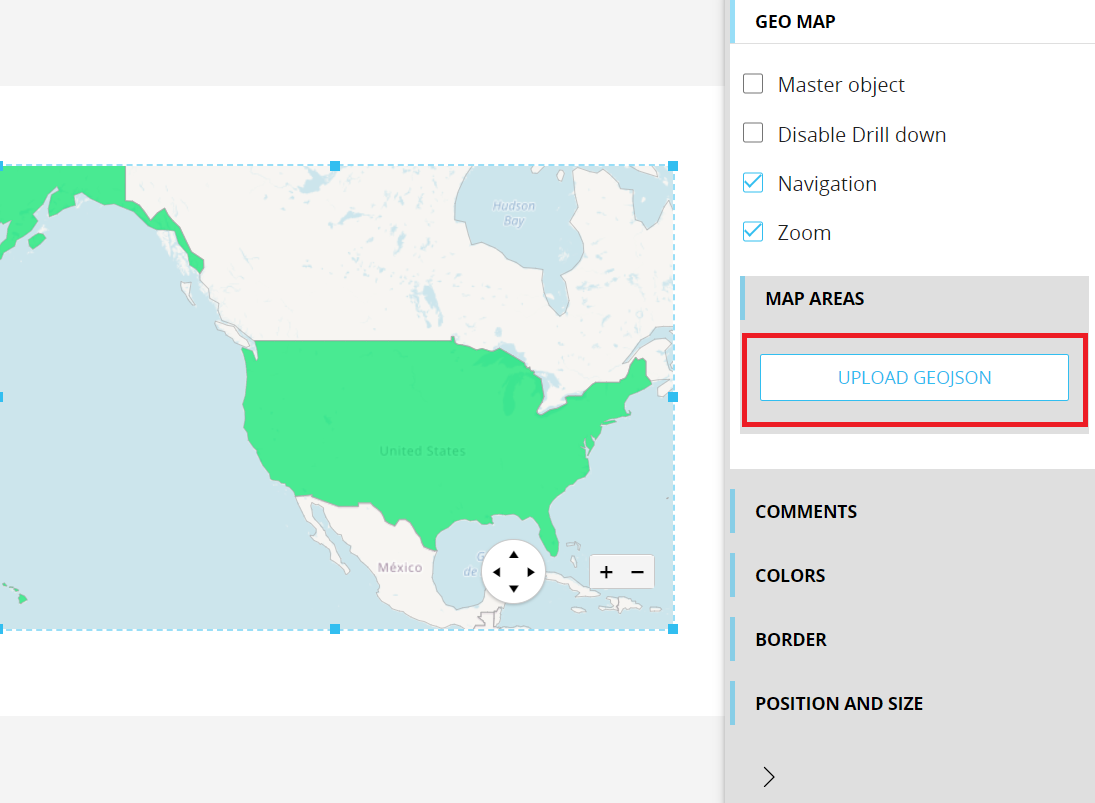The image size is (1095, 803).
Task: Expand the Comments section
Action: tap(806, 511)
